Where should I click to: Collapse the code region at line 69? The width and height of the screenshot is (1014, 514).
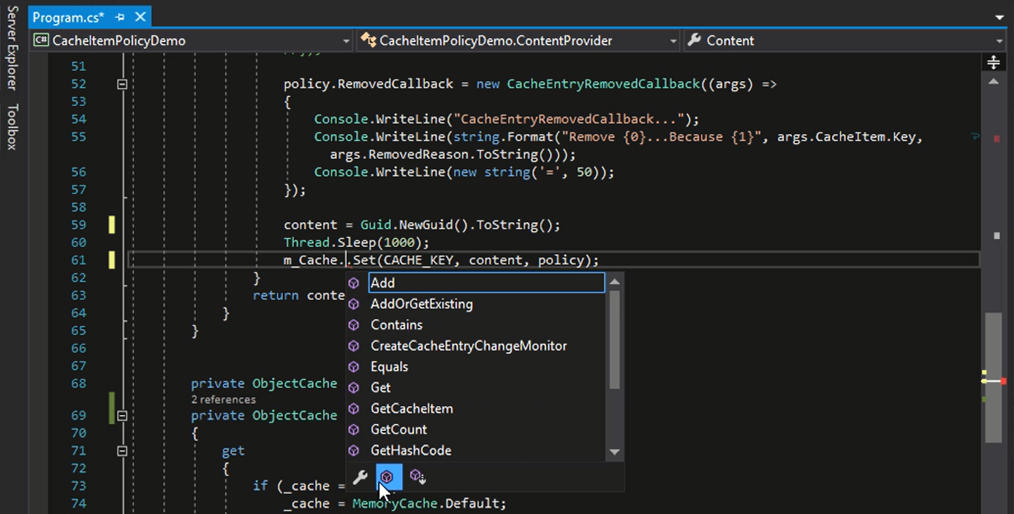[122, 416]
